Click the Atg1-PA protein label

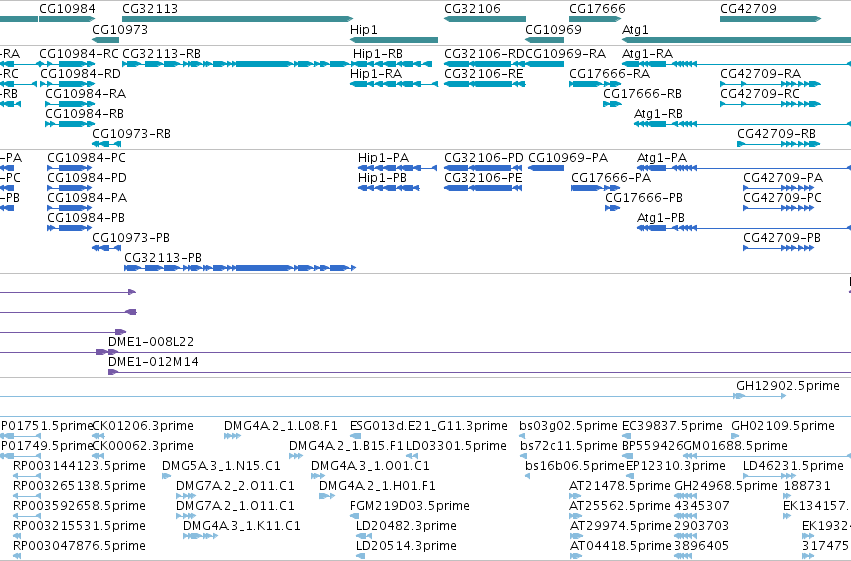(x=662, y=158)
